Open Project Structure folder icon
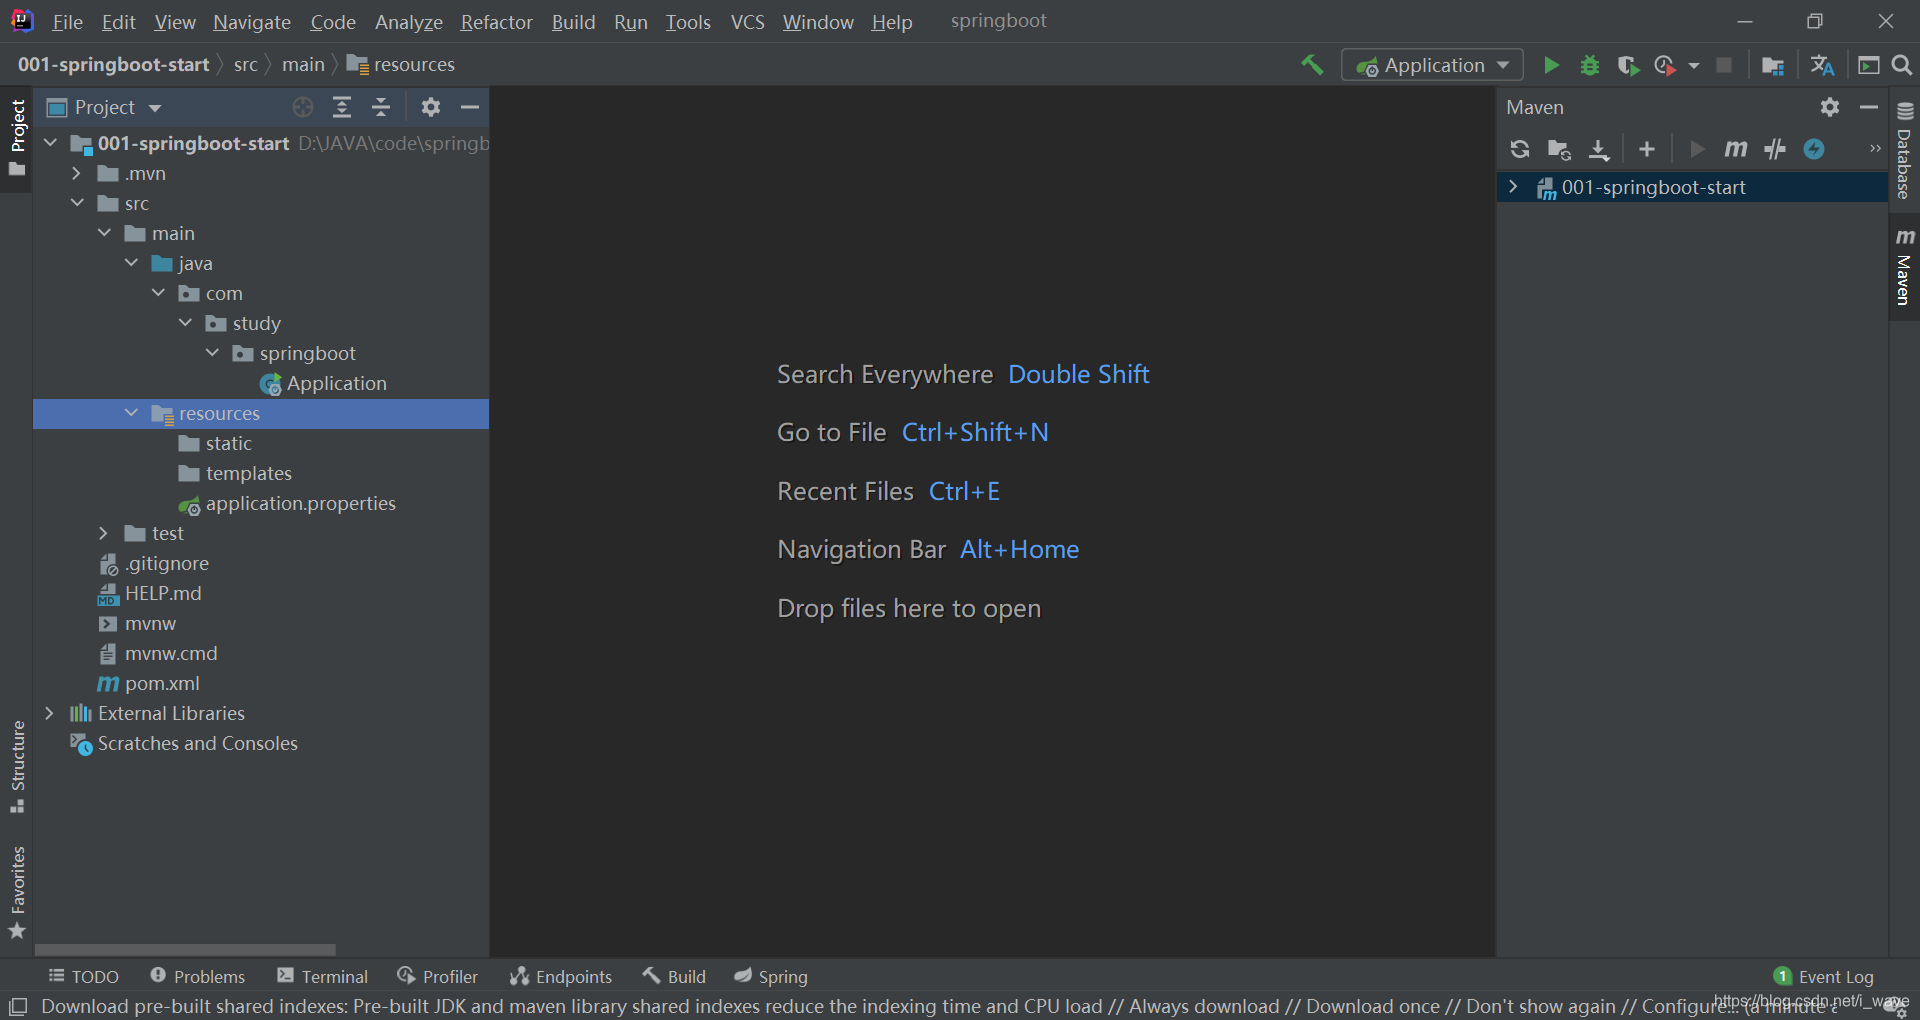The width and height of the screenshot is (1920, 1020). coord(1773,65)
